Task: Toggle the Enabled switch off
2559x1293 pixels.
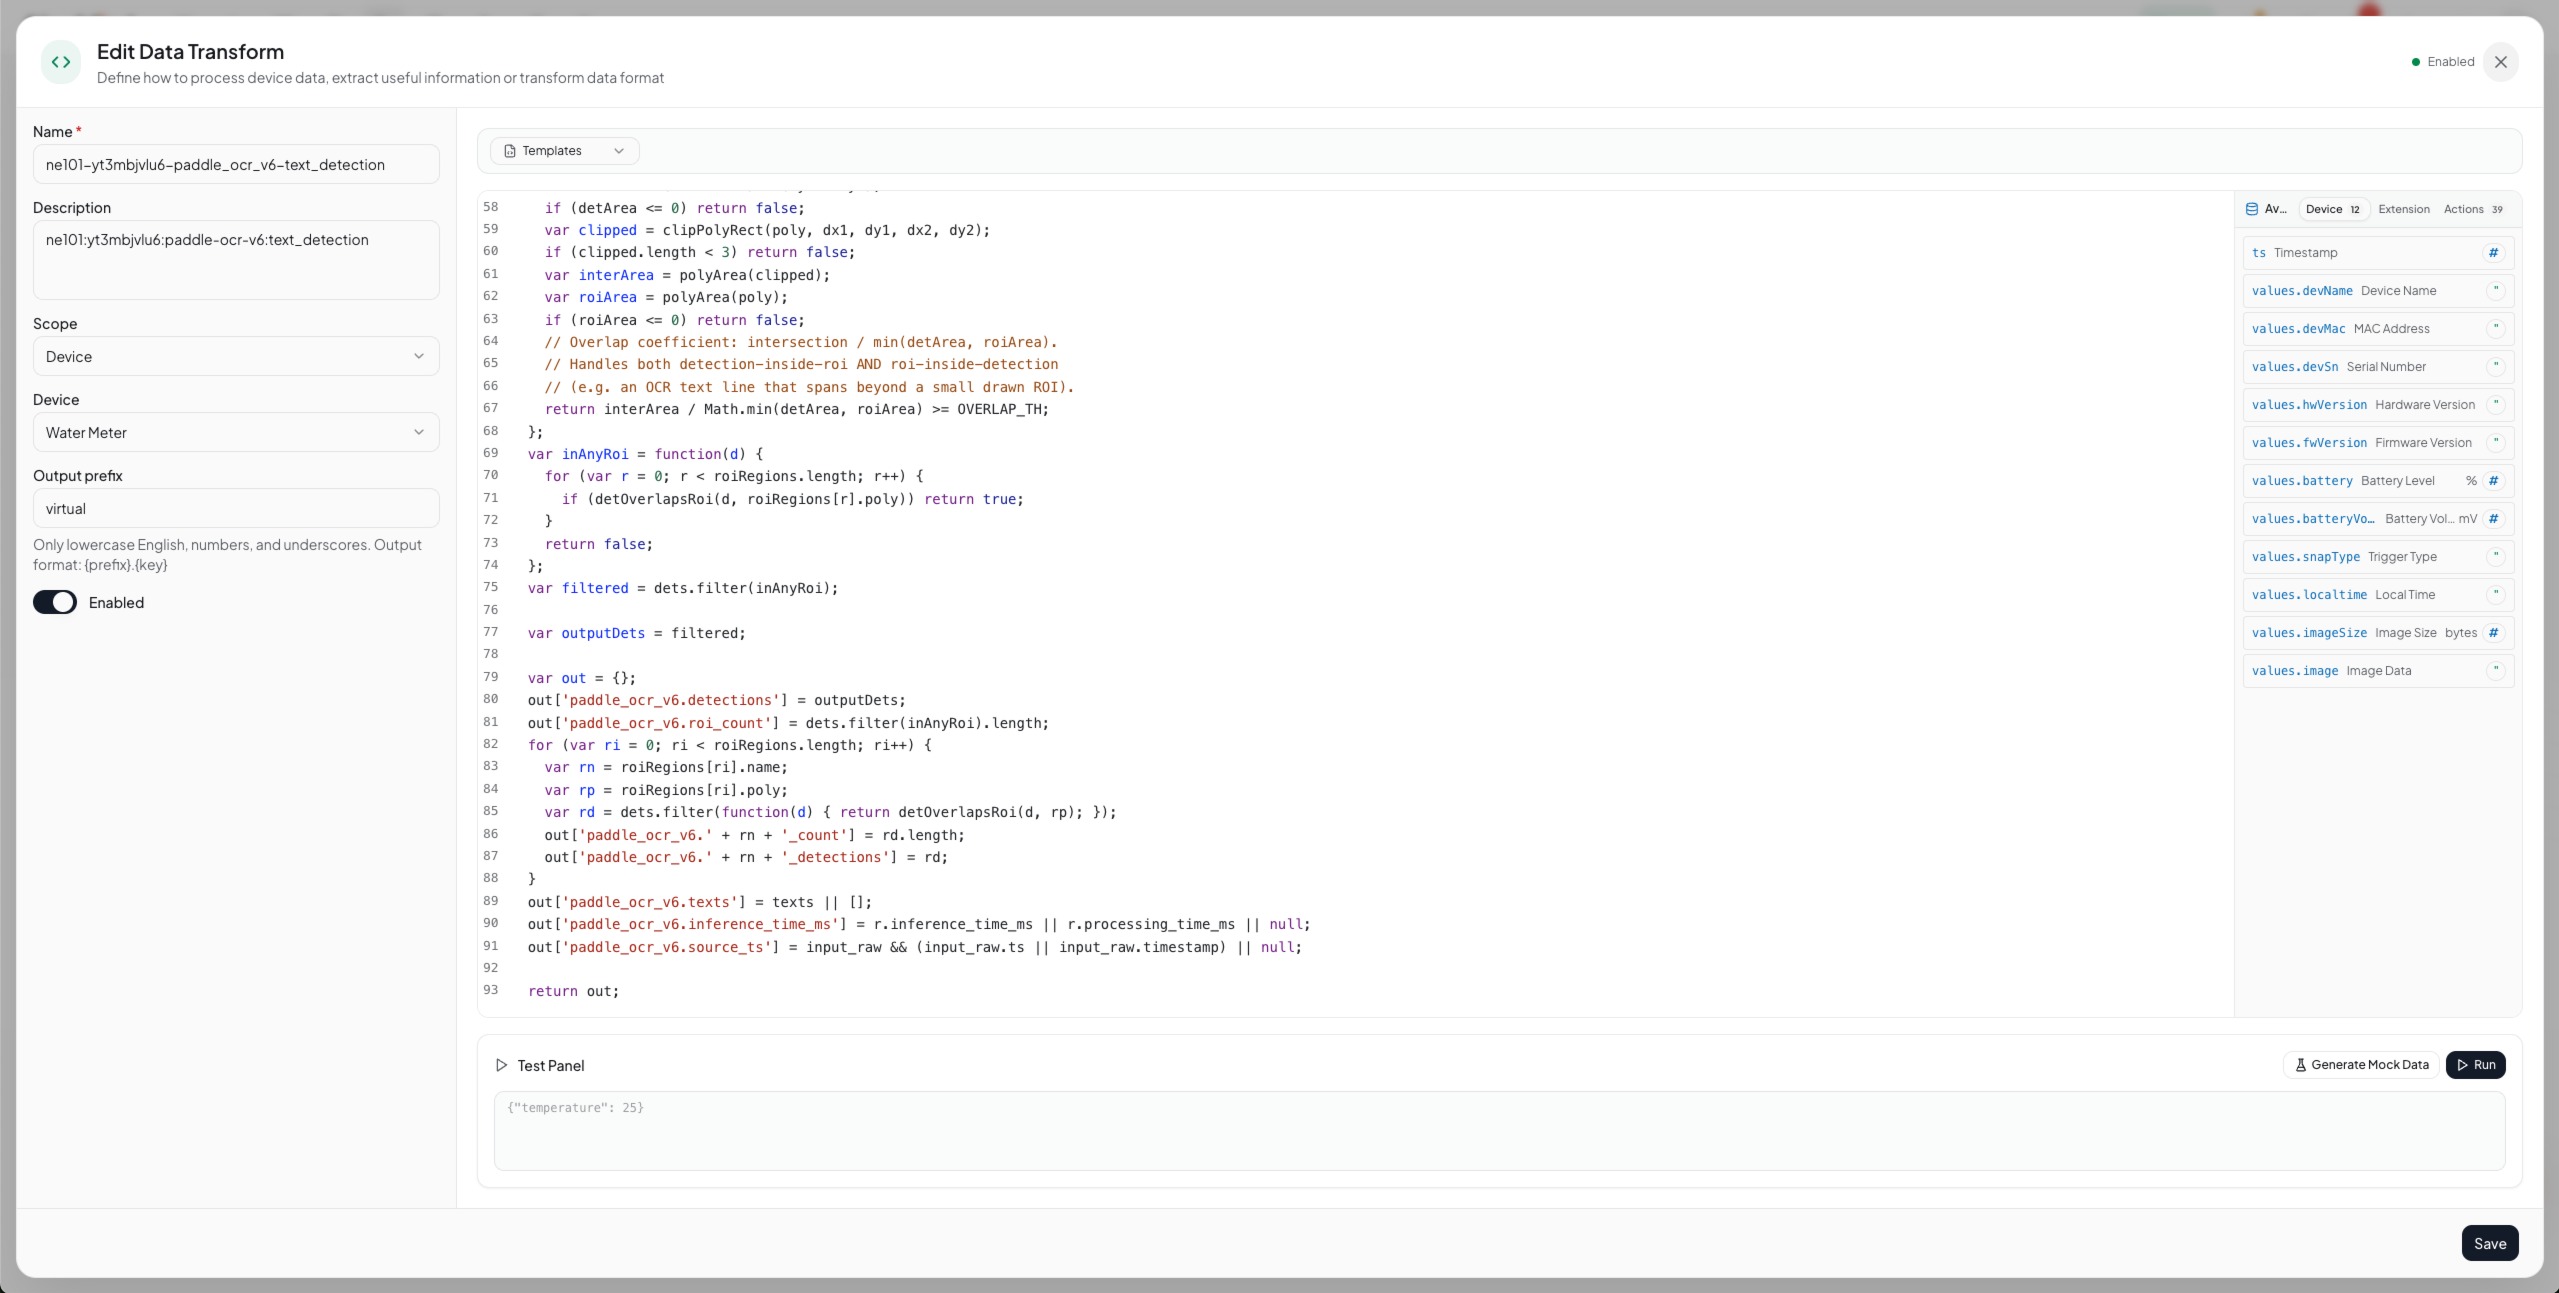Action: (55, 602)
